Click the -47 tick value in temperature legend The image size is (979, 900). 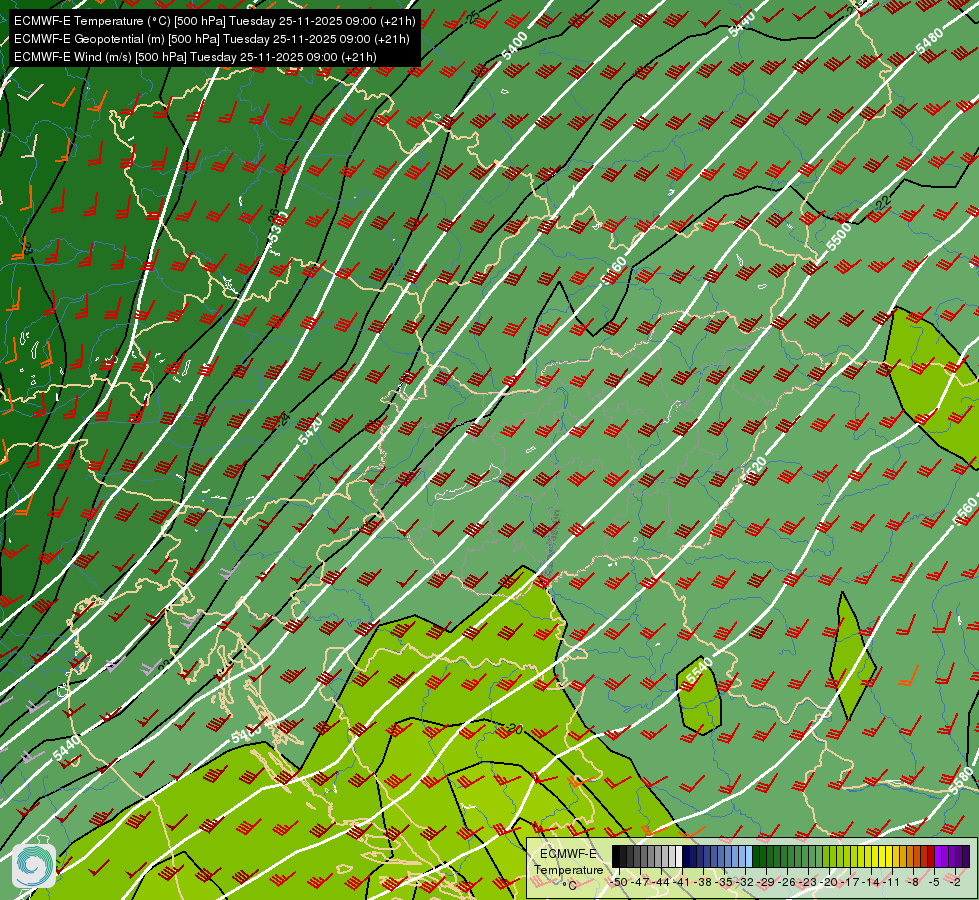click(x=640, y=882)
